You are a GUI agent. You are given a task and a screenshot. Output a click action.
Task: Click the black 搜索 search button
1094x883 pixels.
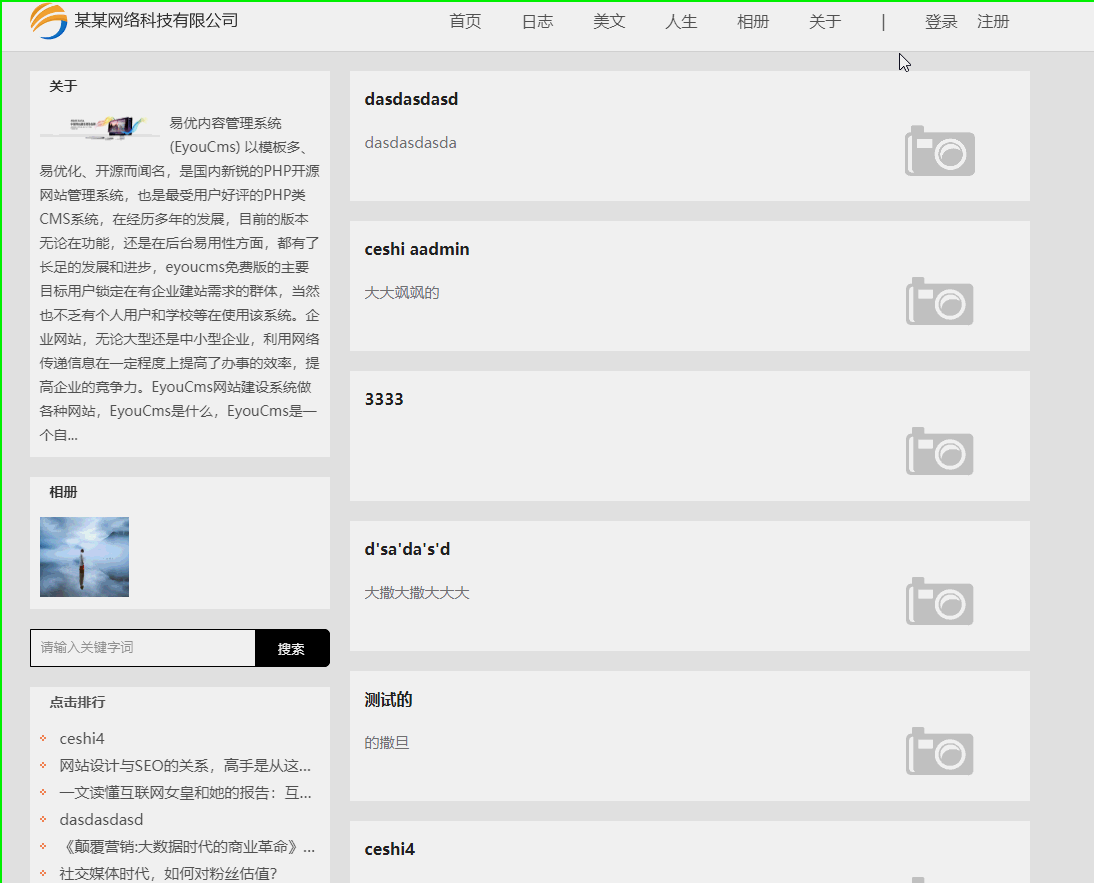[x=292, y=648]
